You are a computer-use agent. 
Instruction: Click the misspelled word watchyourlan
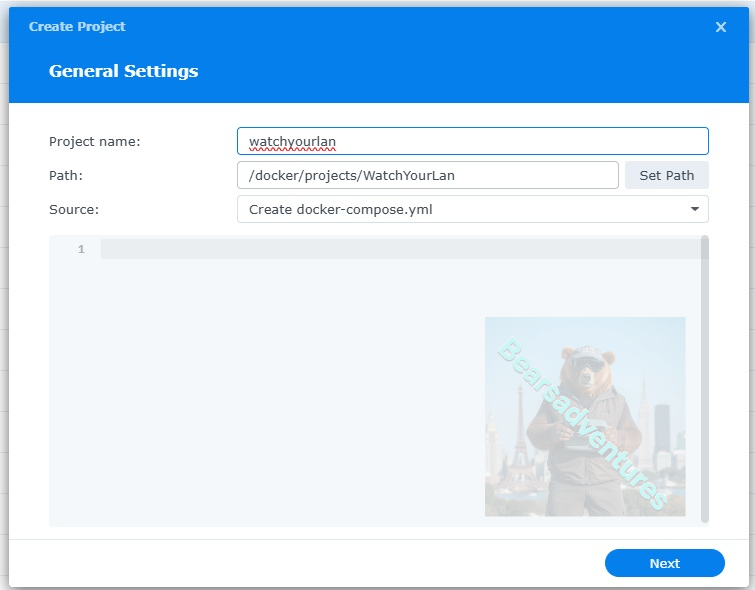(292, 142)
